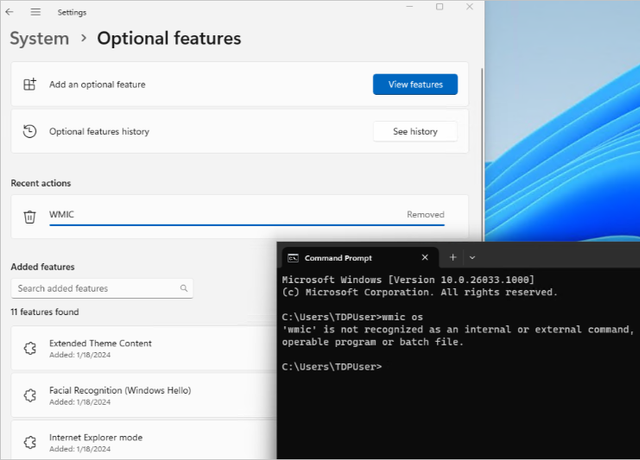Image resolution: width=640 pixels, height=460 pixels.
Task: Open a new terminal tab with plus
Action: (453, 257)
